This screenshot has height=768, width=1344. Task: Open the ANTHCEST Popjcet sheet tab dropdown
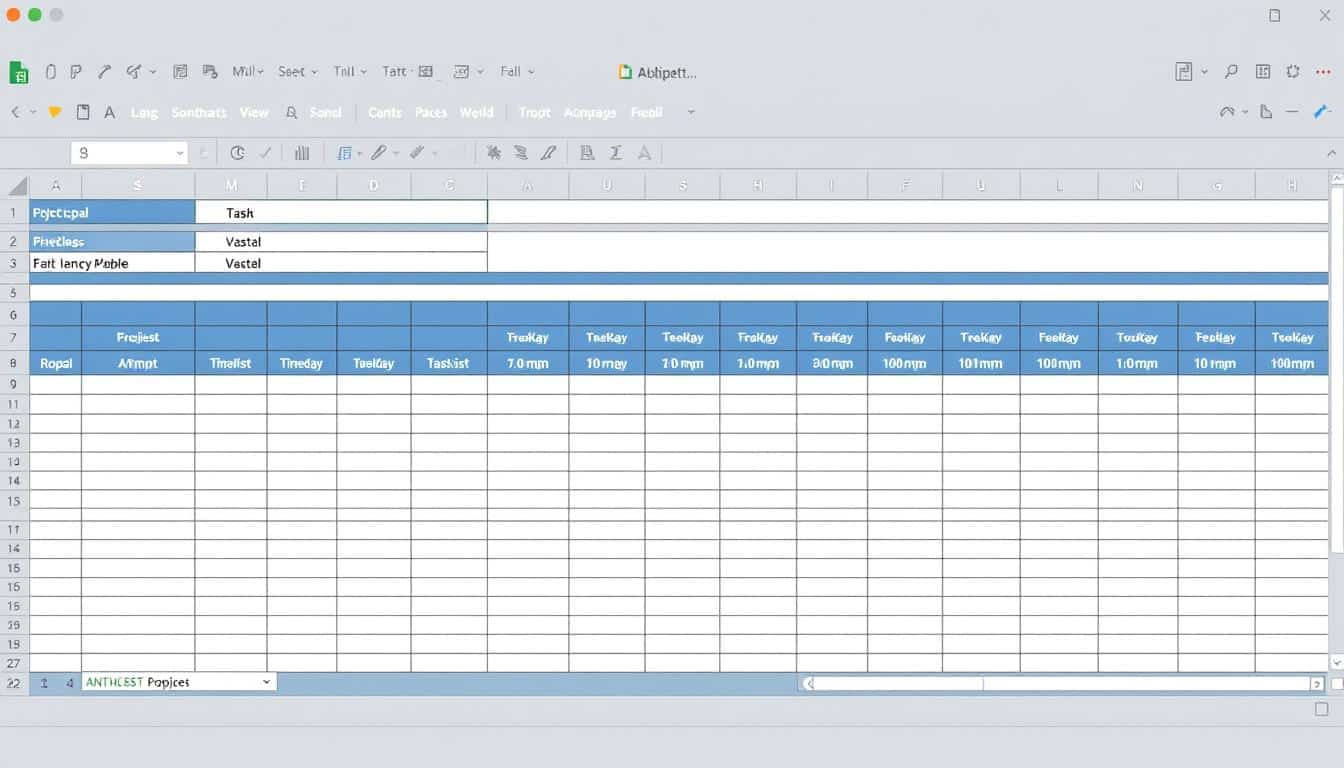tap(266, 682)
